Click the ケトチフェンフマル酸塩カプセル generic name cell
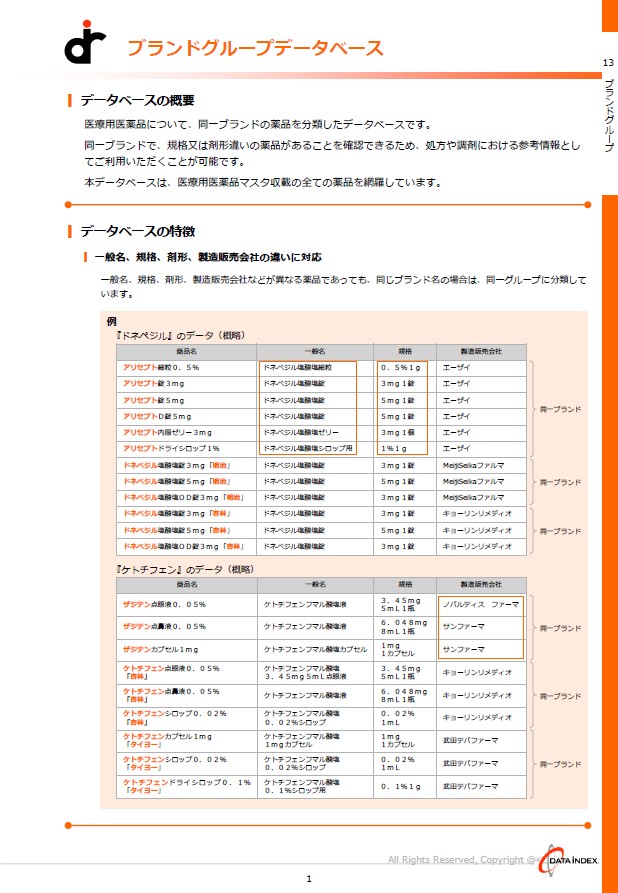 [x=312, y=650]
